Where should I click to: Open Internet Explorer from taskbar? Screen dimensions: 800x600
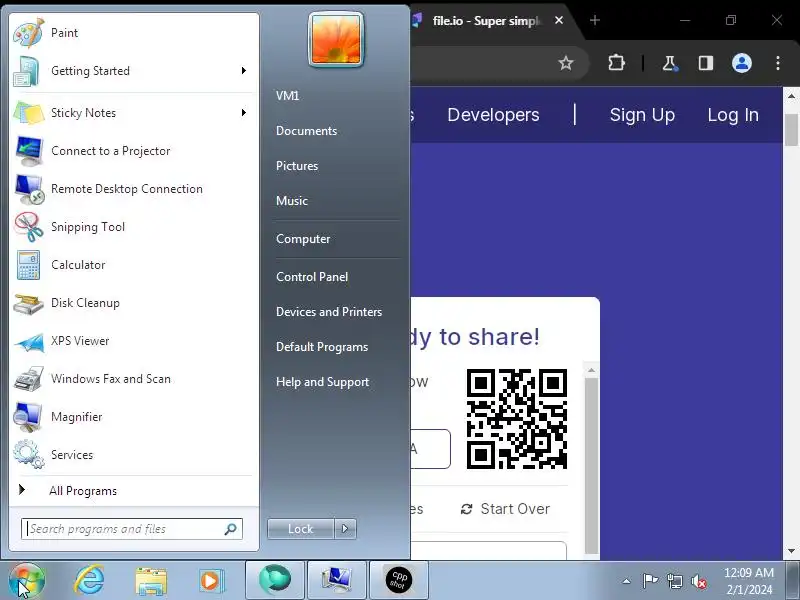tap(89, 581)
